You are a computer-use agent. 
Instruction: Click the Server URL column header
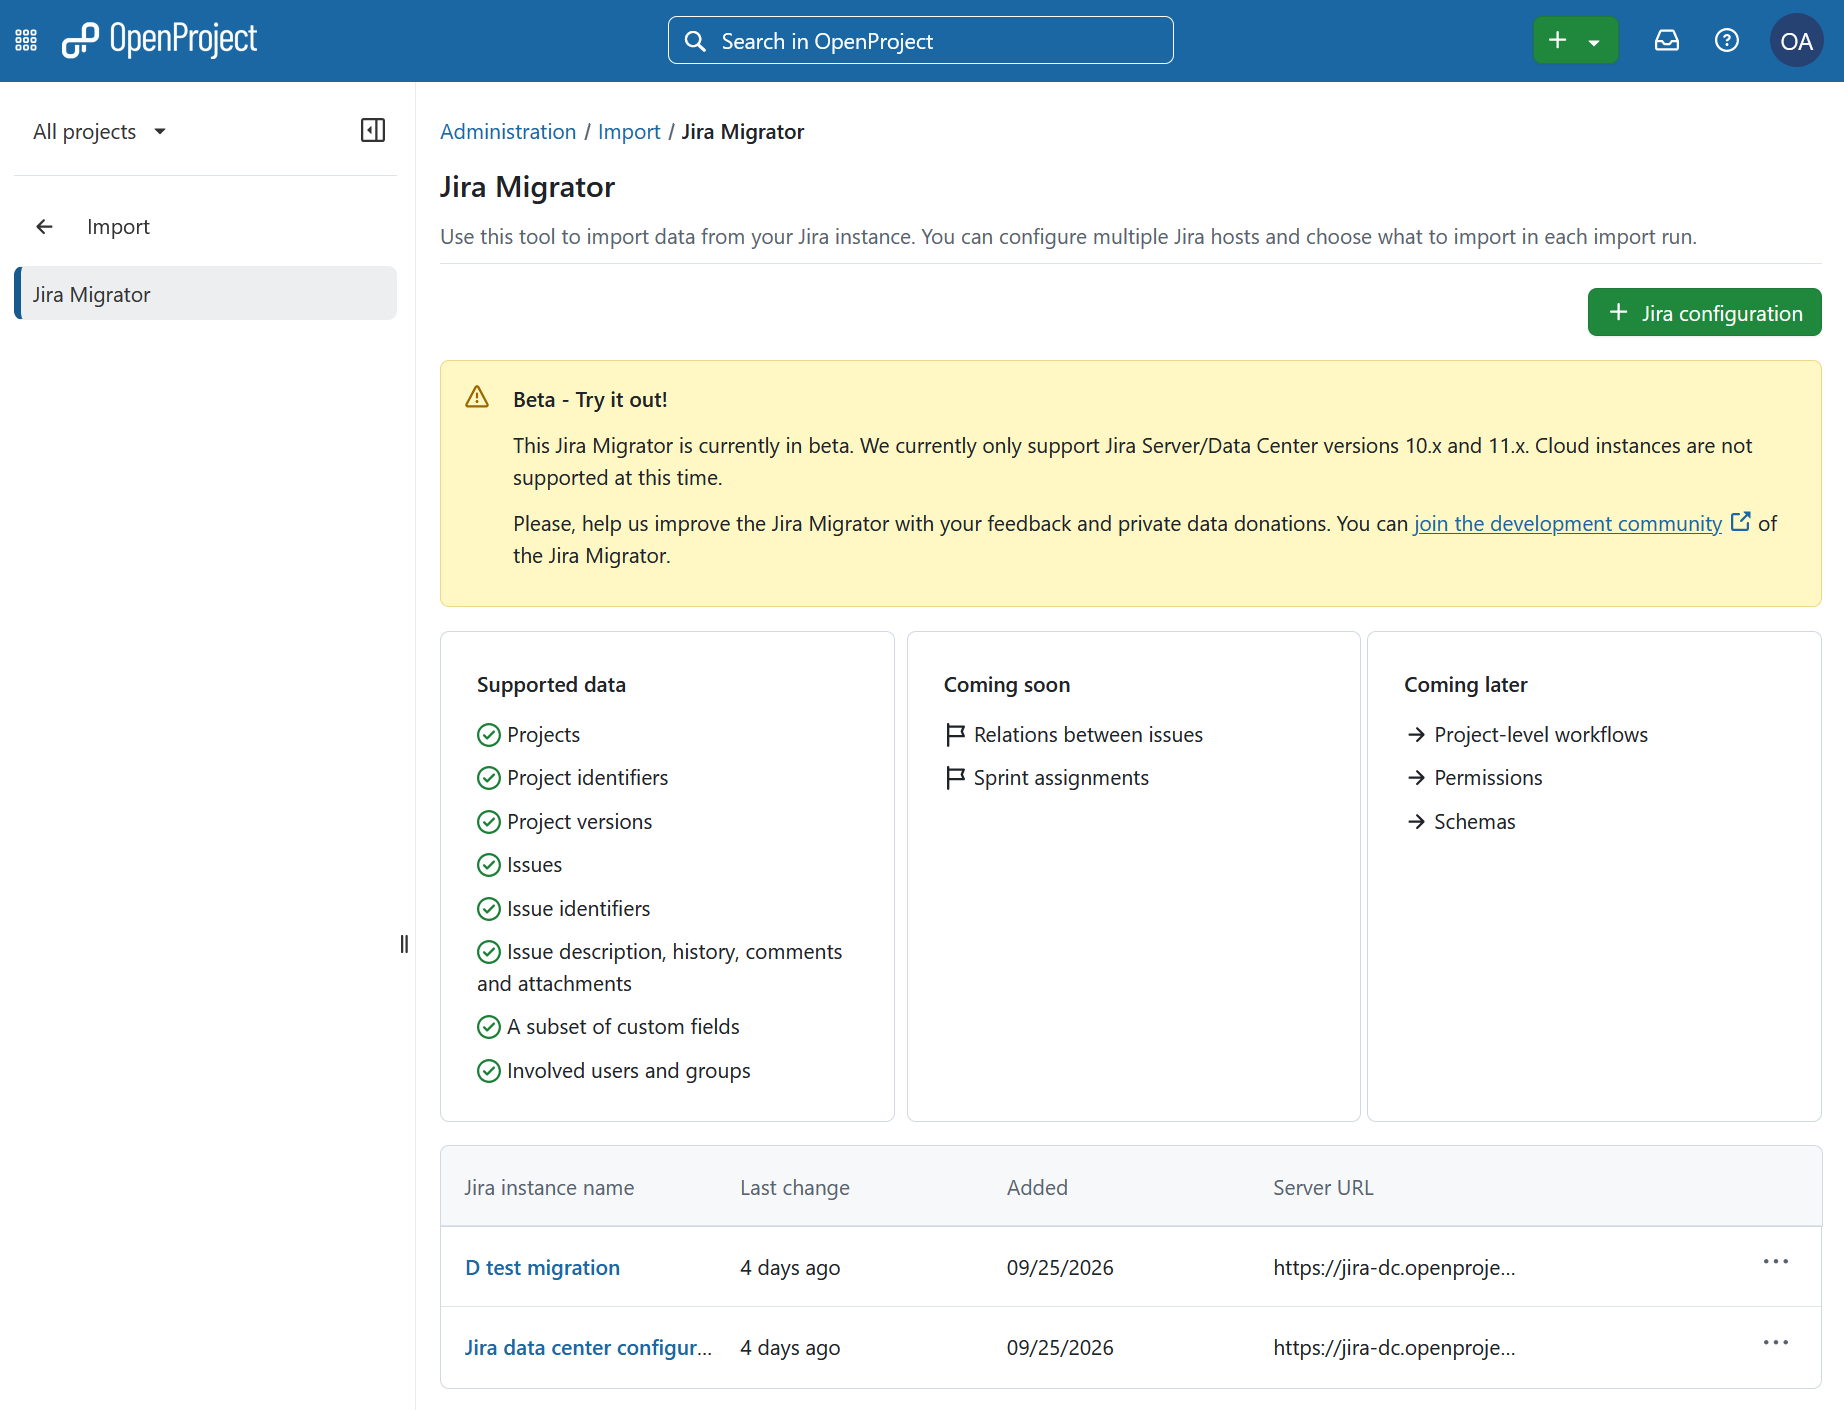[1323, 1188]
